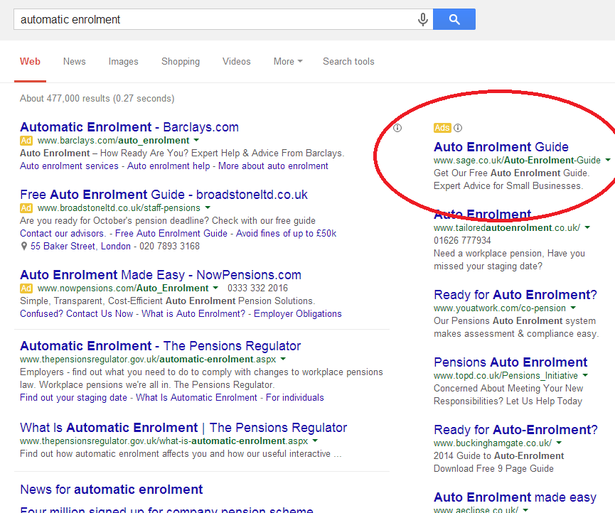Viewport: 615px width, 513px height.
Task: Click 55 Baker Street, London address link
Action: point(80,246)
